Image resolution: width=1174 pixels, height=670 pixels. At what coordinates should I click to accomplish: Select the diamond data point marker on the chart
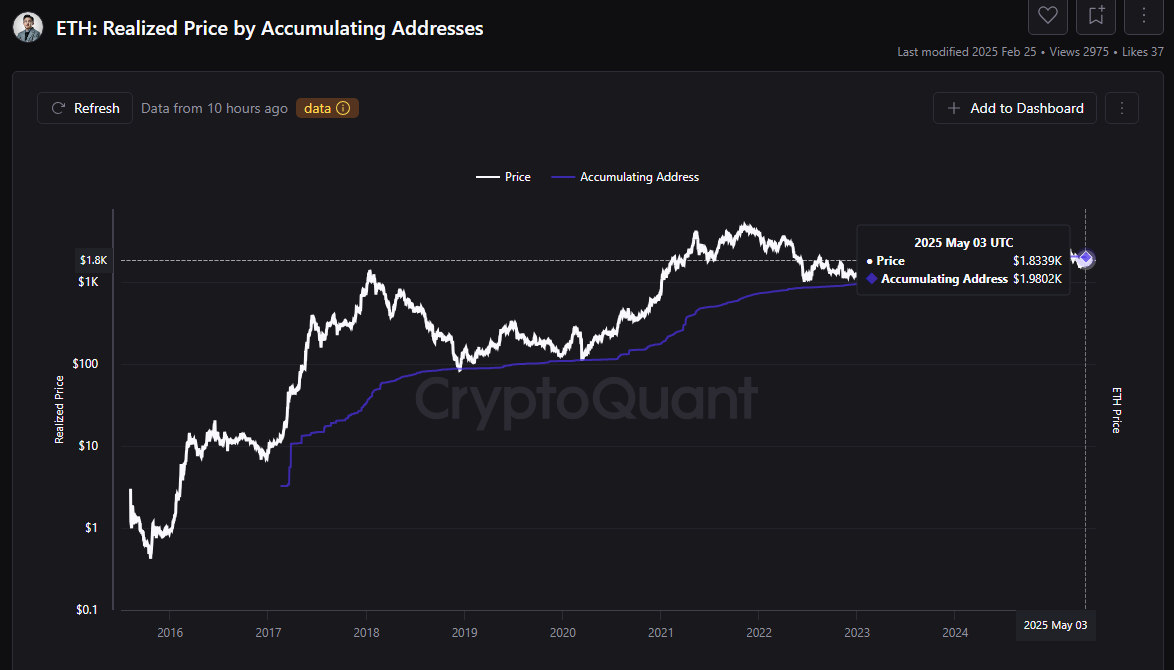click(x=1083, y=259)
